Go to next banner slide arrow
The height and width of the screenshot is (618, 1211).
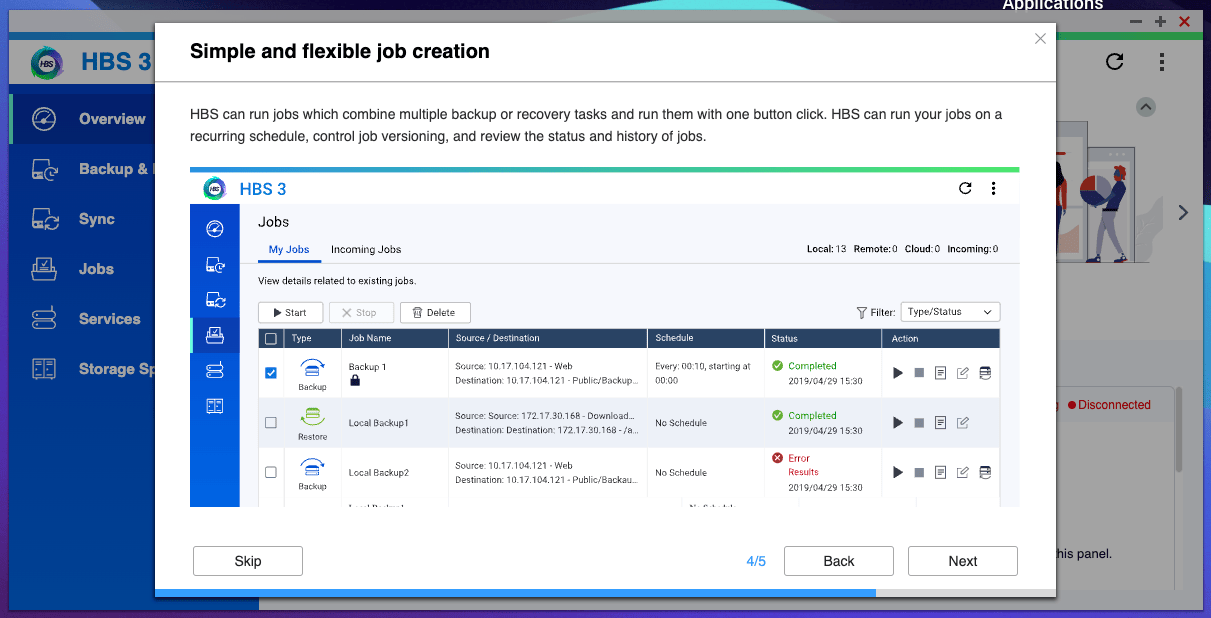(1183, 212)
